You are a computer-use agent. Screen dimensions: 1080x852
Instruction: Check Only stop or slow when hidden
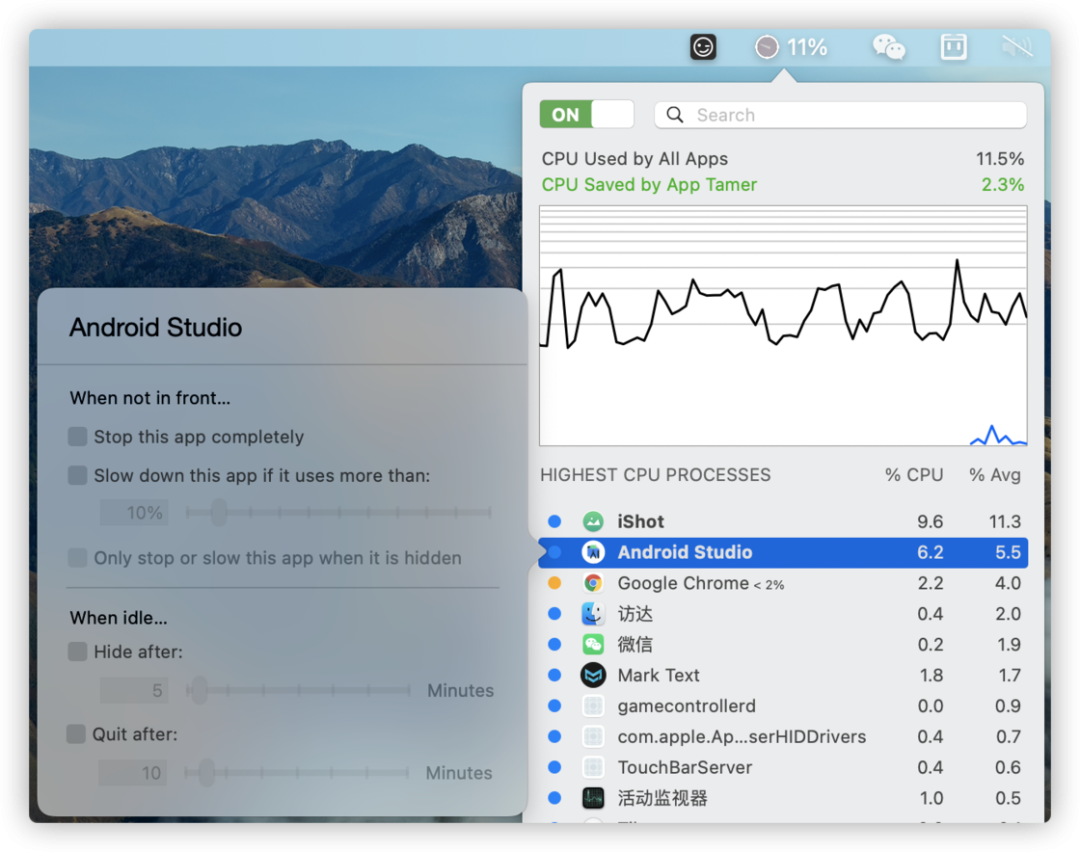(78, 558)
